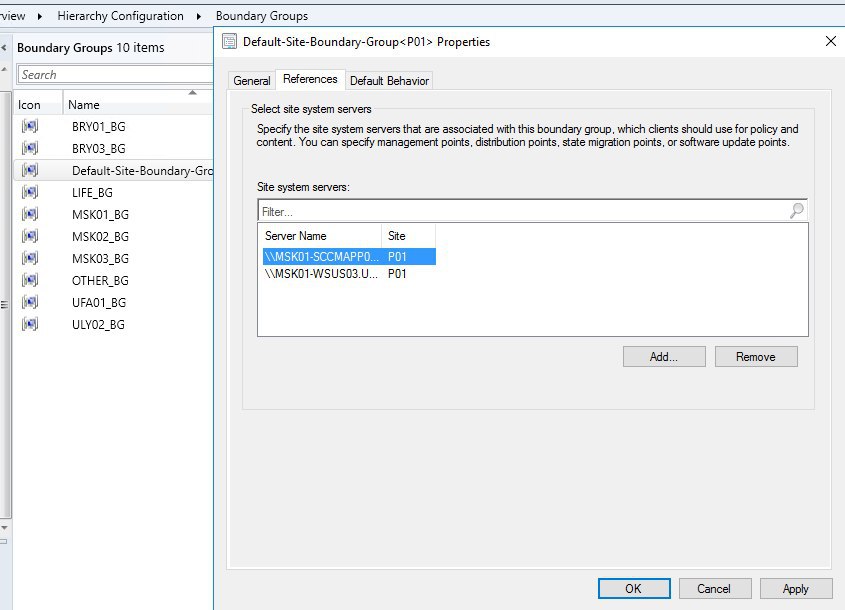
Task: Click the MSK02_BG boundary group icon
Action: tap(30, 236)
